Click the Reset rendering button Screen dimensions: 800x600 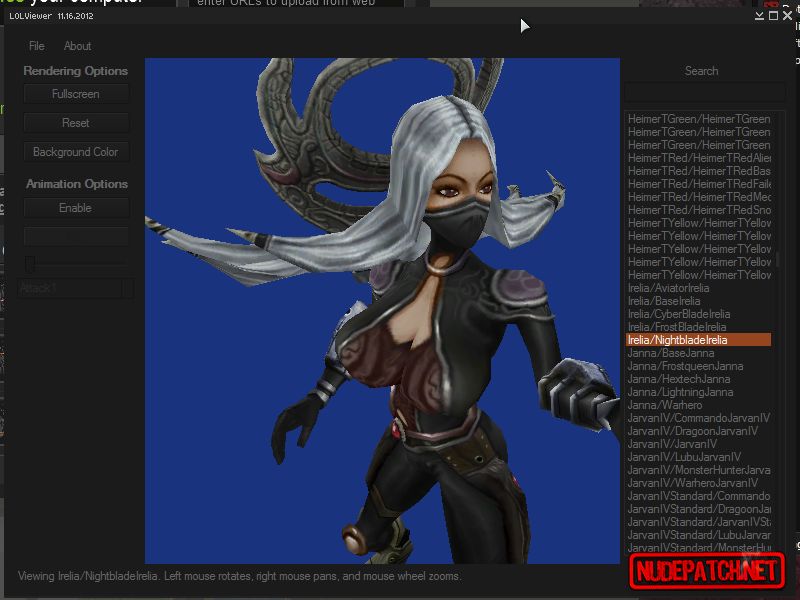click(76, 123)
